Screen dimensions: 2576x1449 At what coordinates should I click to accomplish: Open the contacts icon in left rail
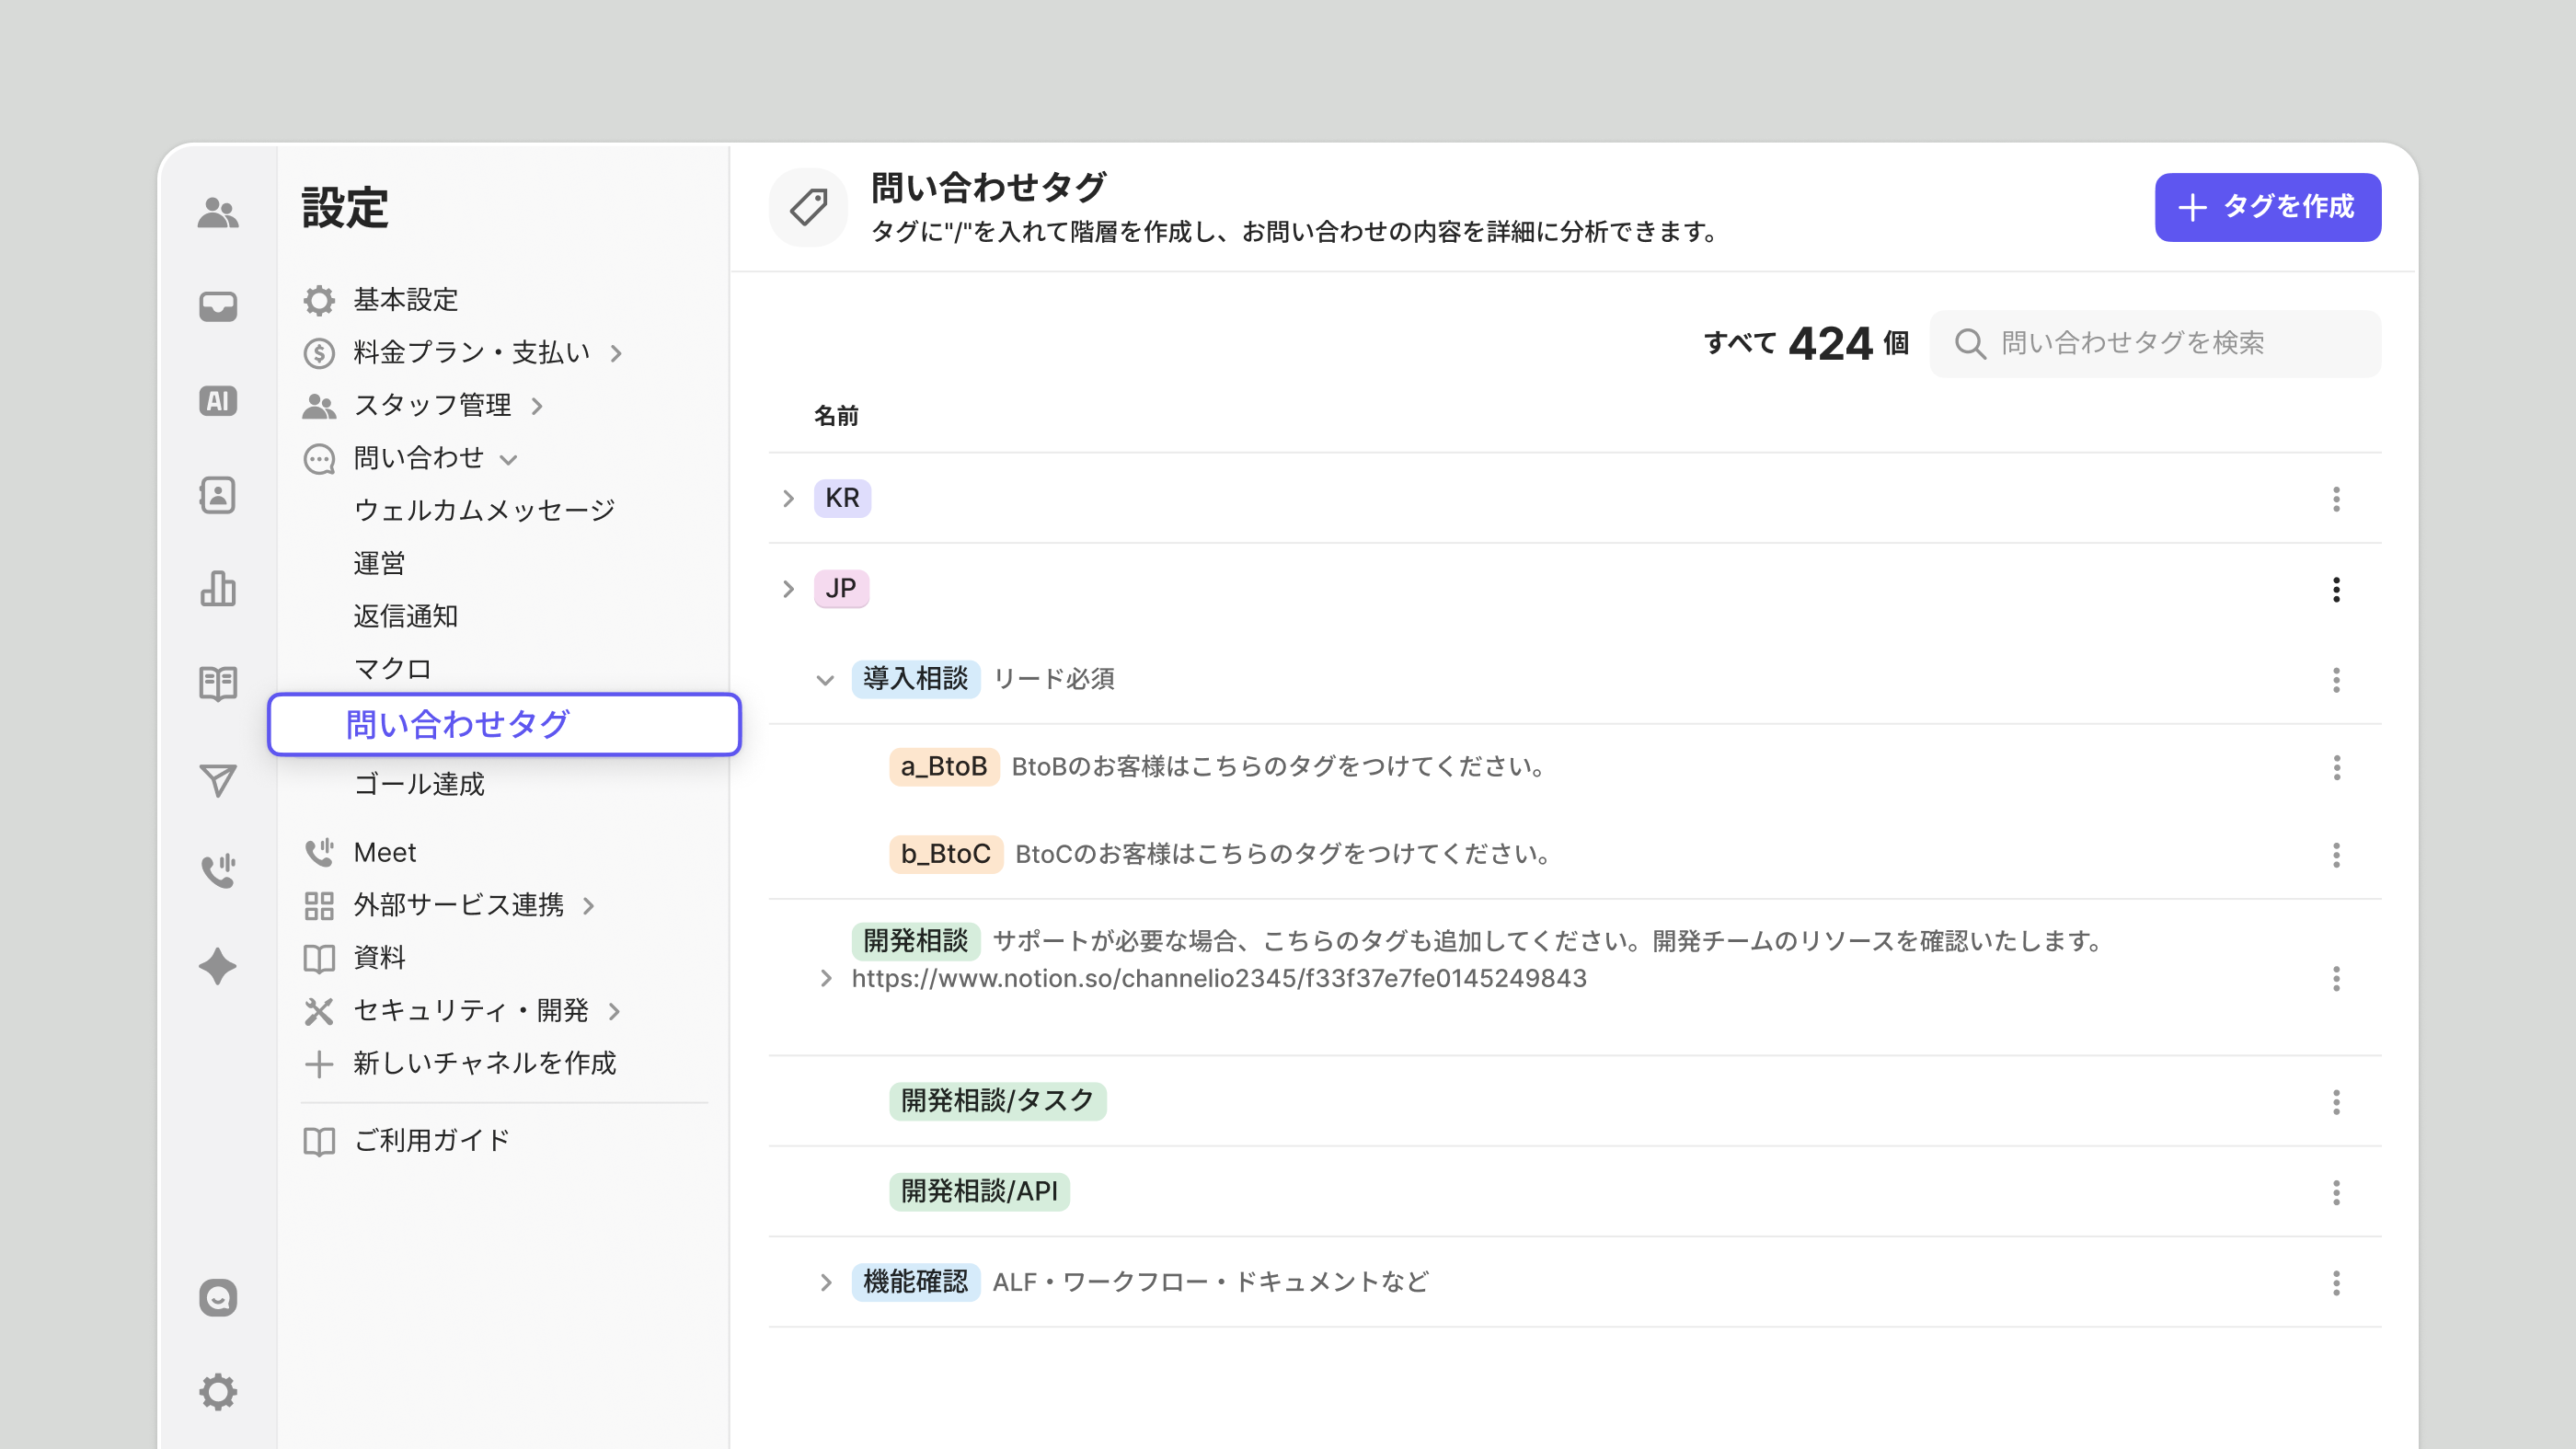point(217,495)
